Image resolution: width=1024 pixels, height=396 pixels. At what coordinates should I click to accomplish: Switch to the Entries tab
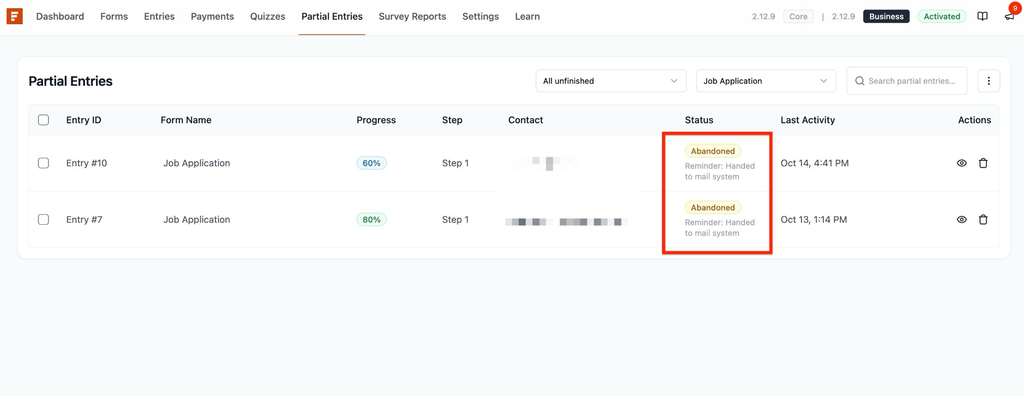159,16
